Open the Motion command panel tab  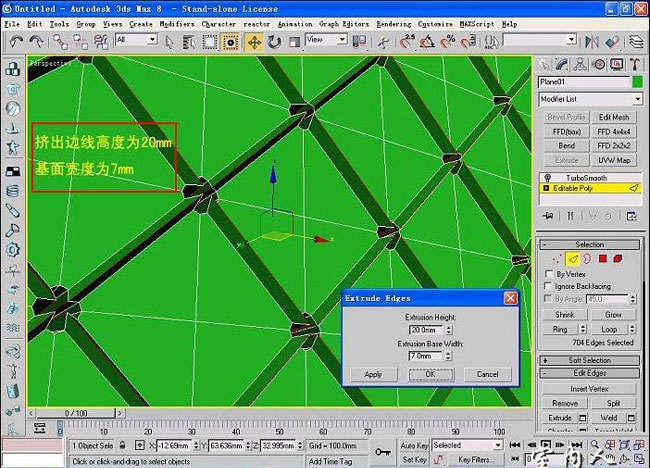(x=599, y=64)
